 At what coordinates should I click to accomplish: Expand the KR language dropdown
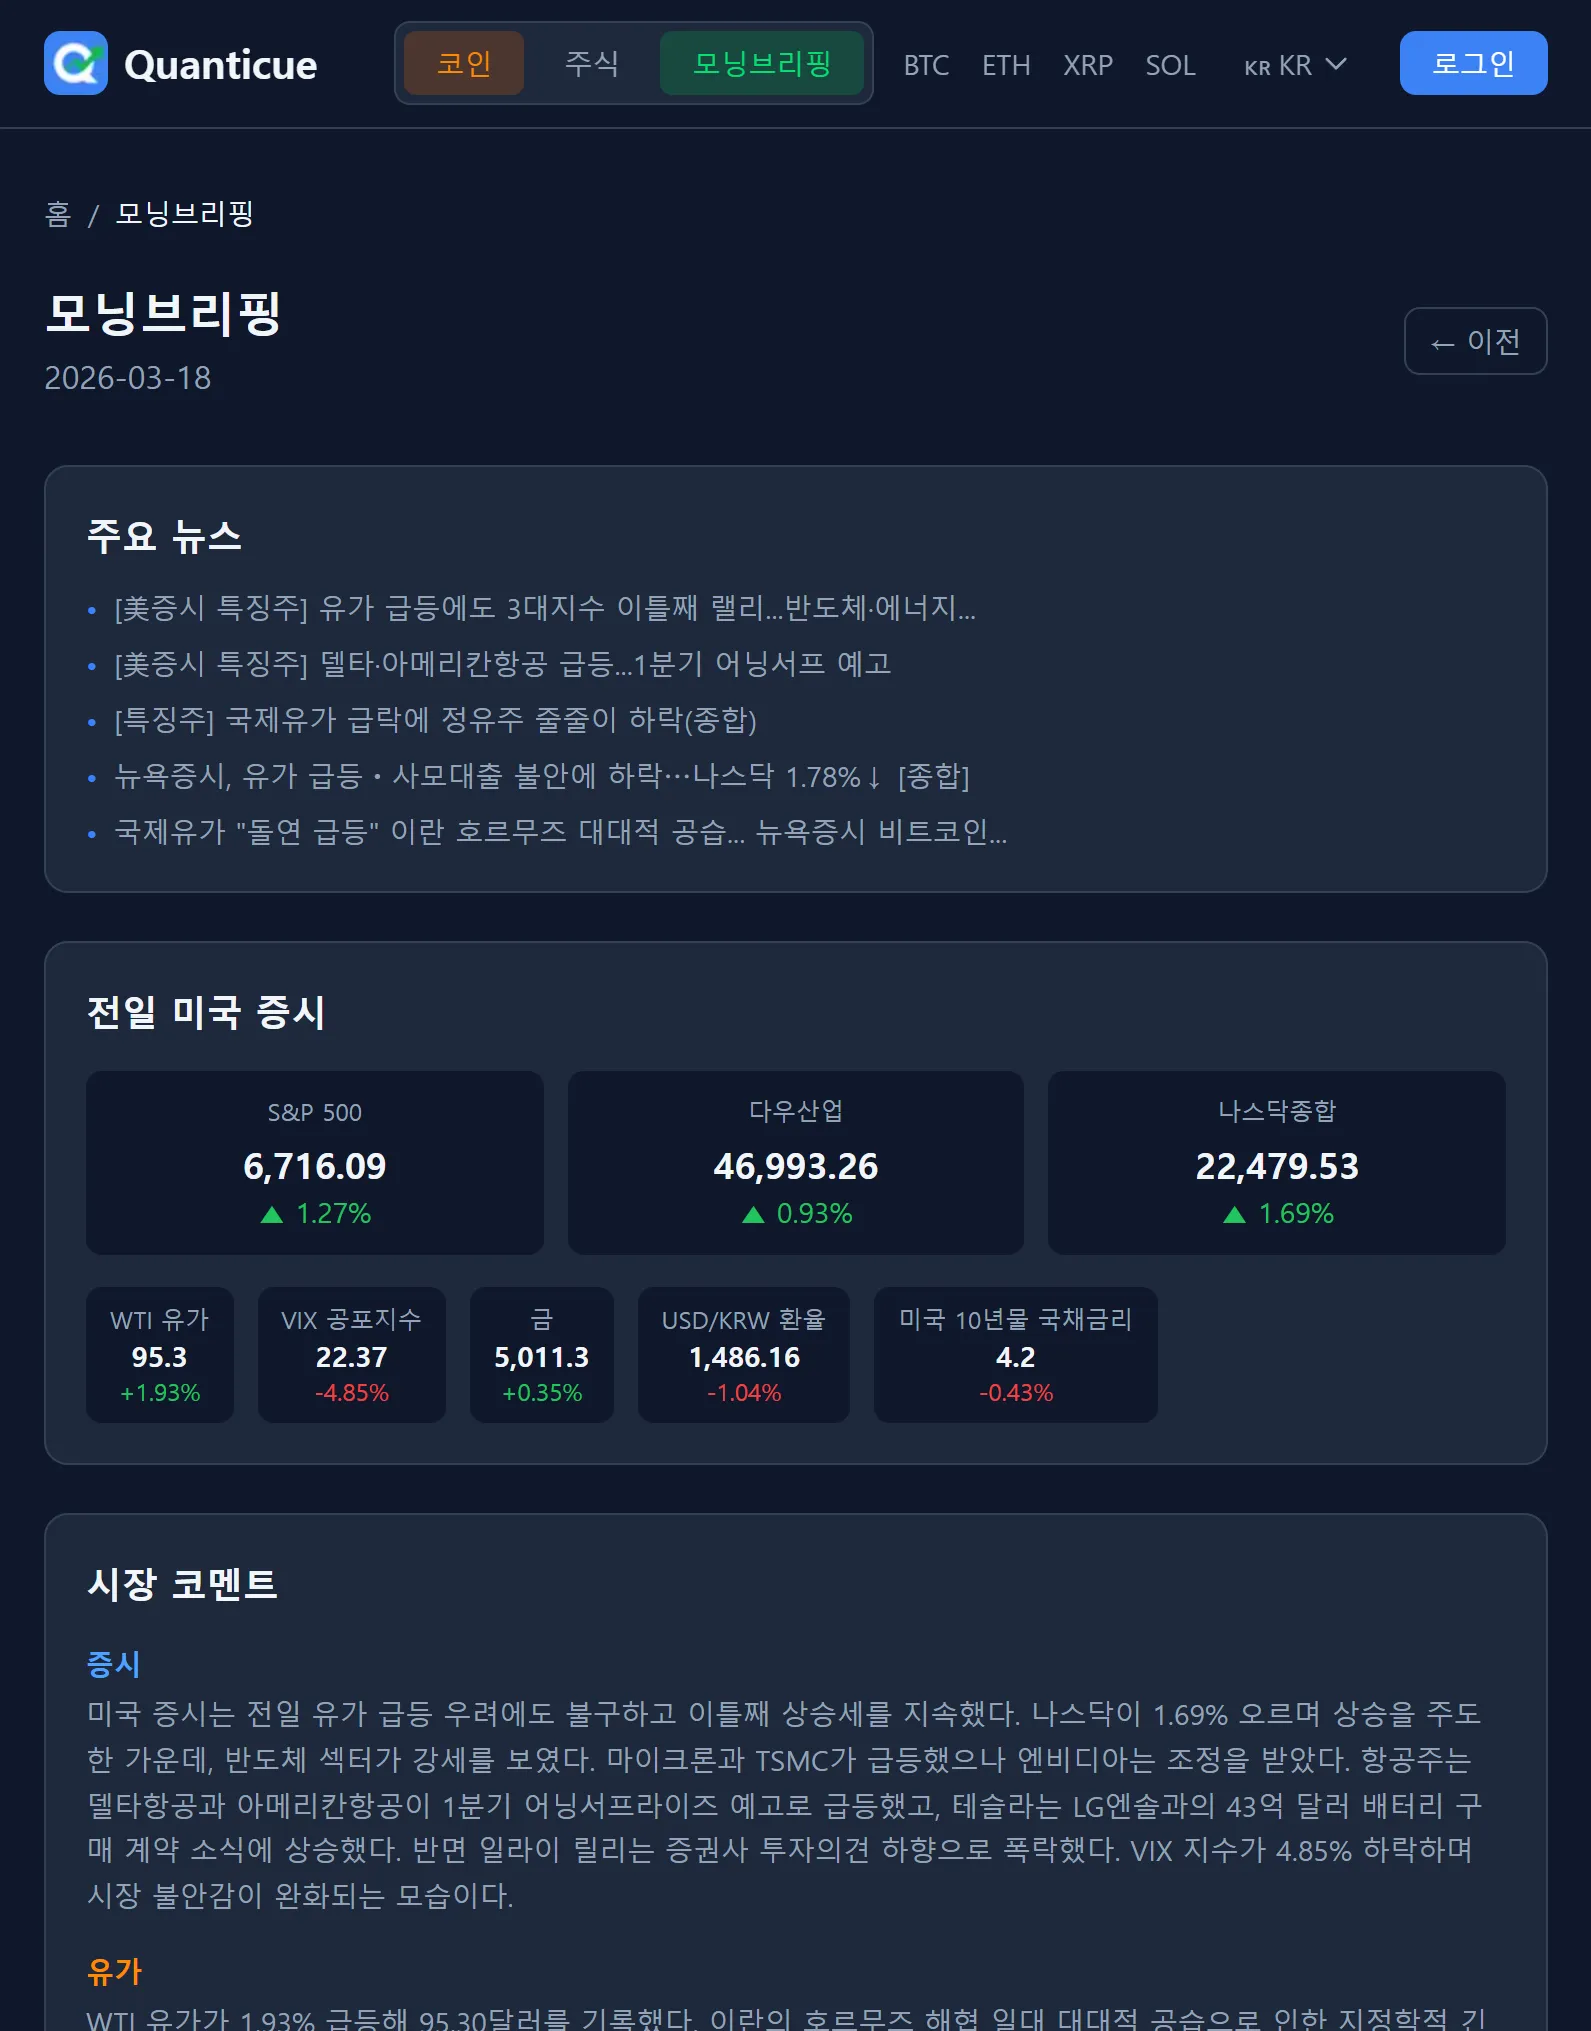(x=1295, y=66)
